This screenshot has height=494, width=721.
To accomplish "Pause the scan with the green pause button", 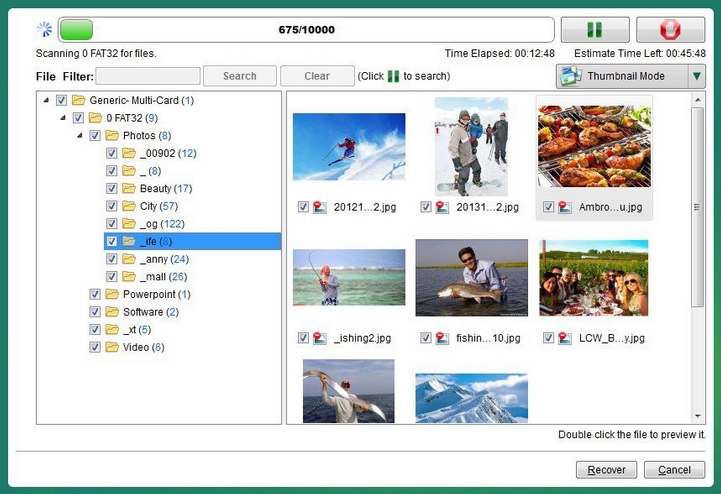I will pos(594,30).
